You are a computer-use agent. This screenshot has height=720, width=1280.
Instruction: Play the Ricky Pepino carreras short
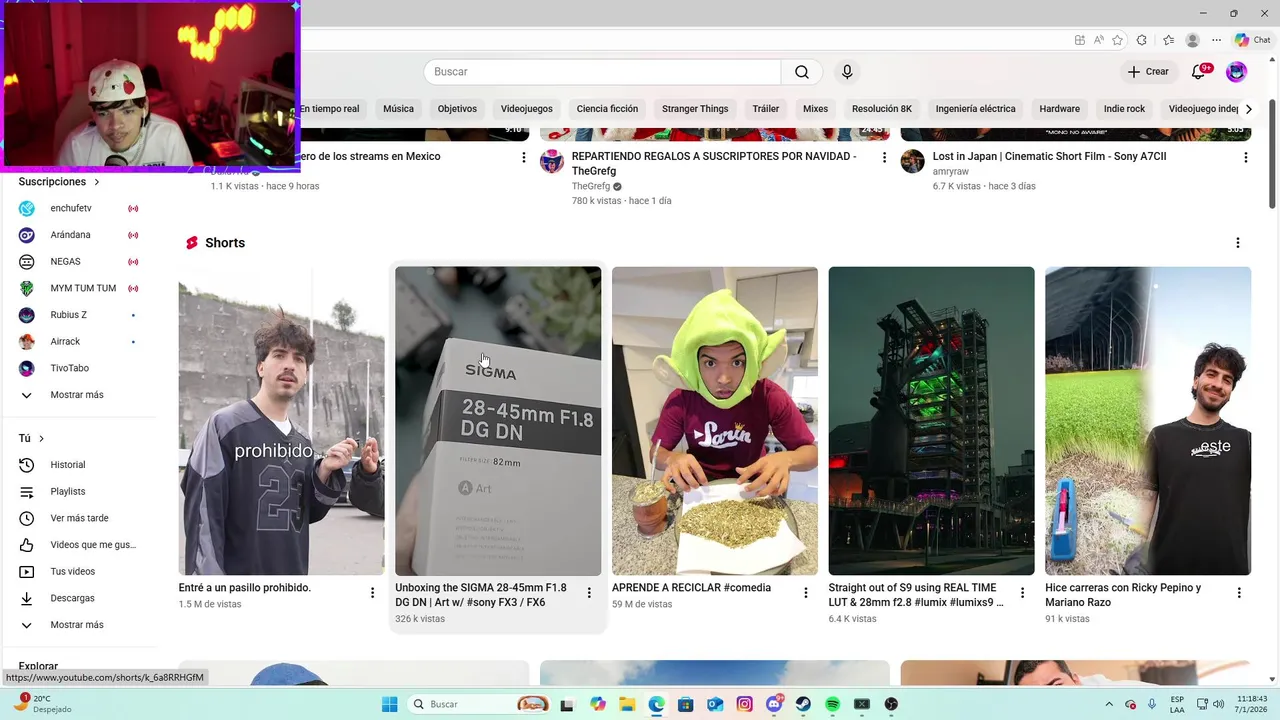[1148, 421]
